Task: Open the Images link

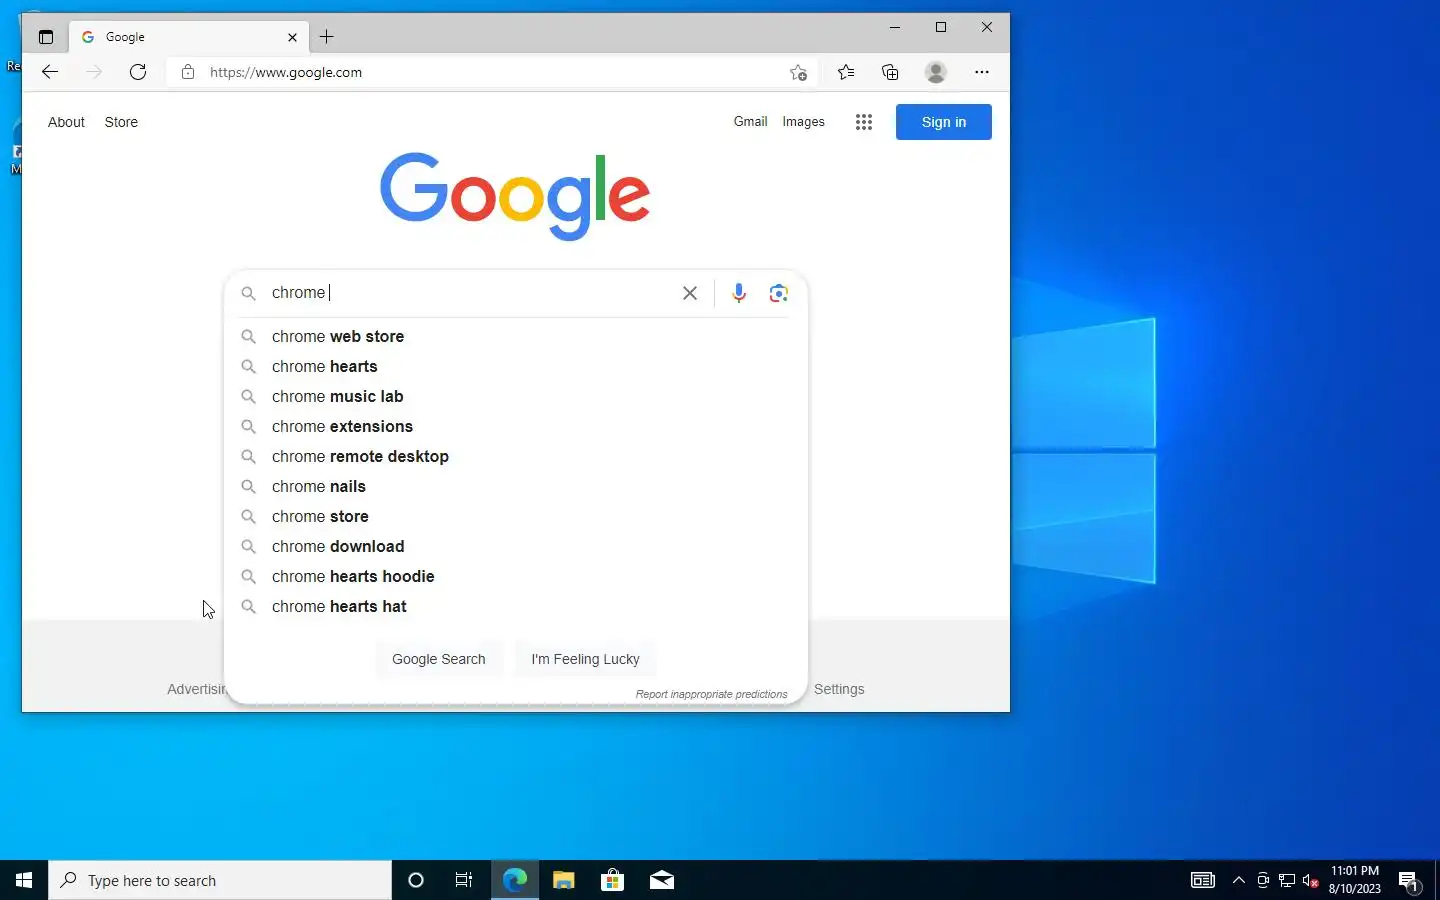Action: coord(803,121)
